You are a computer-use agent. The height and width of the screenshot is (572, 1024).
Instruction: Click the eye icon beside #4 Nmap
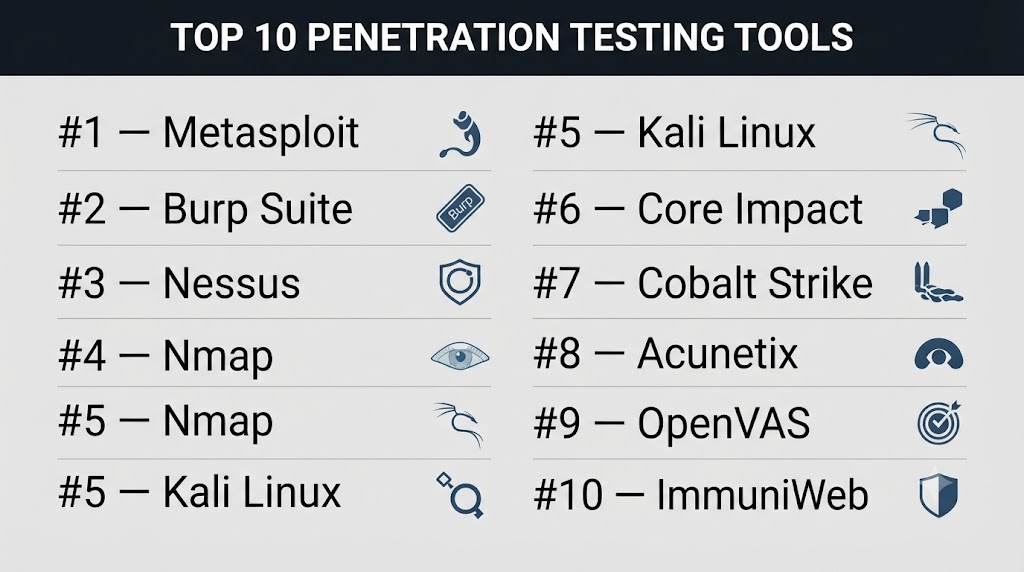(460, 357)
